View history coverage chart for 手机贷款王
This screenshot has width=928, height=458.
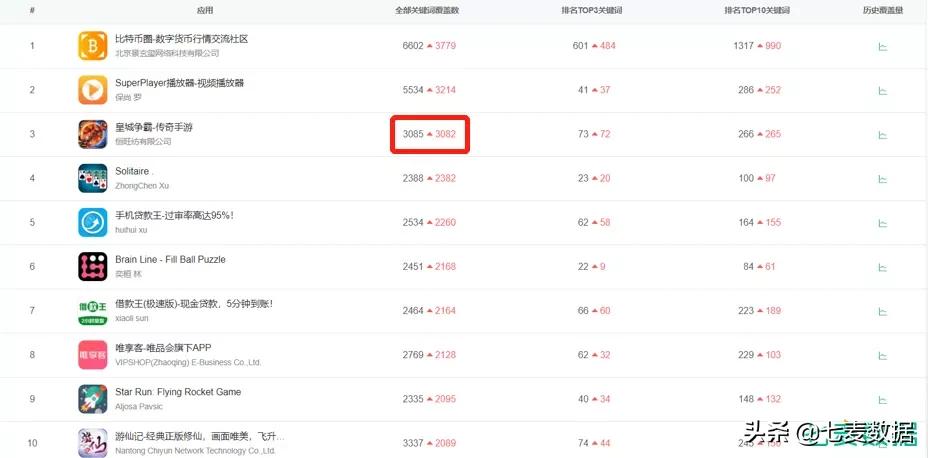[x=882, y=223]
